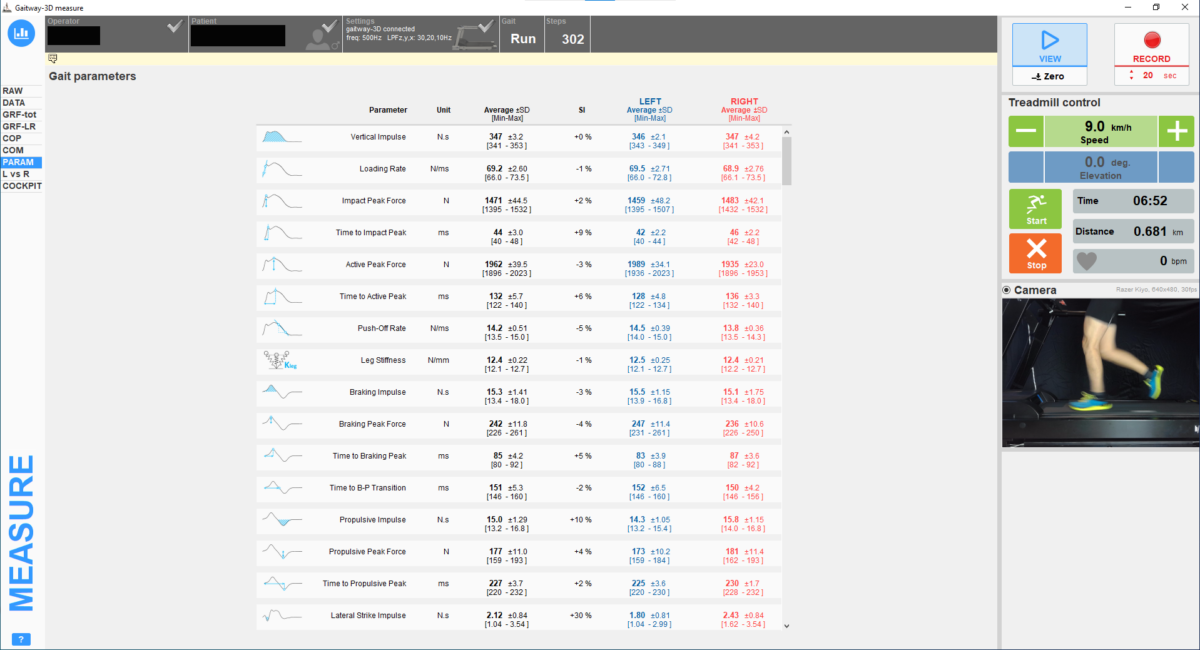The width and height of the screenshot is (1200, 650).
Task: Click the Zero button
Action: 1050,77
